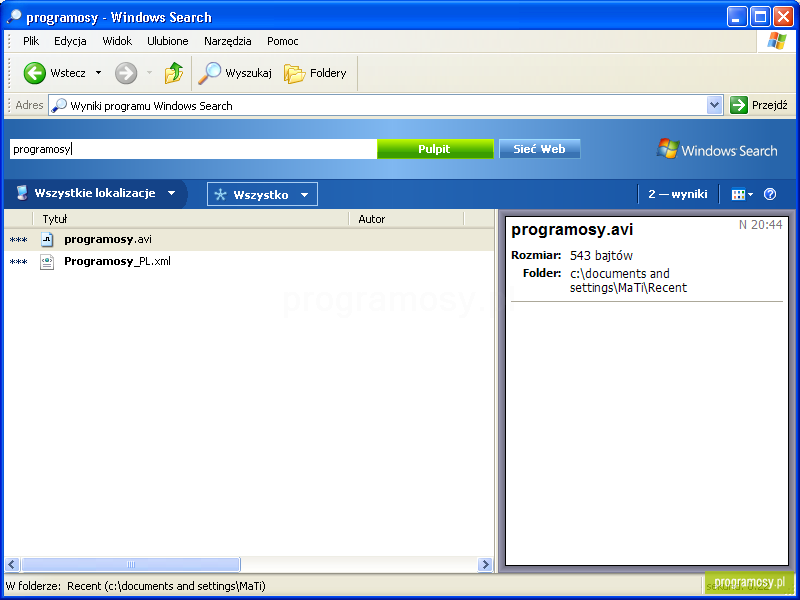This screenshot has width=800, height=600.
Task: Go up one folder level icon
Action: 173,73
